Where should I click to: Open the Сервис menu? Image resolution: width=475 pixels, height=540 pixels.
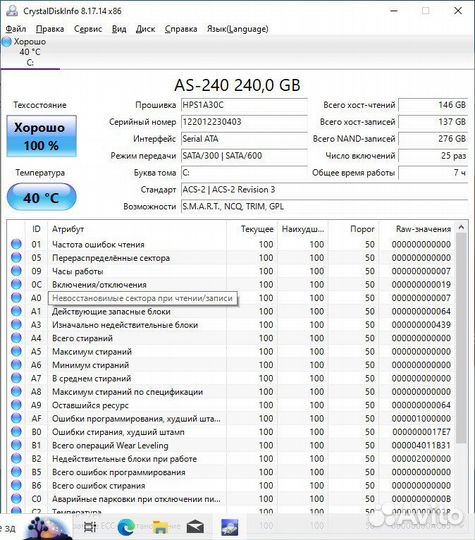tap(88, 29)
